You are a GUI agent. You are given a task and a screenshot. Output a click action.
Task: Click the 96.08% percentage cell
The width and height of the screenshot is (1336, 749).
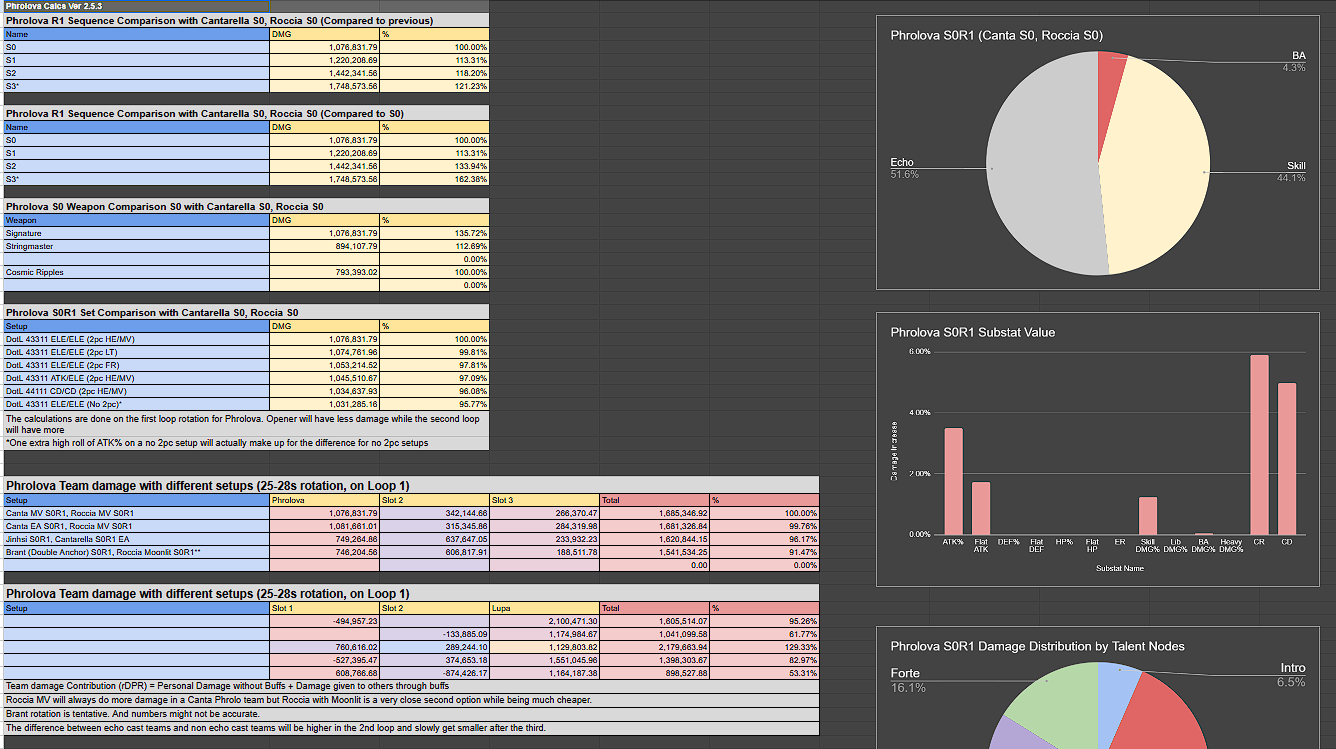[x=434, y=391]
